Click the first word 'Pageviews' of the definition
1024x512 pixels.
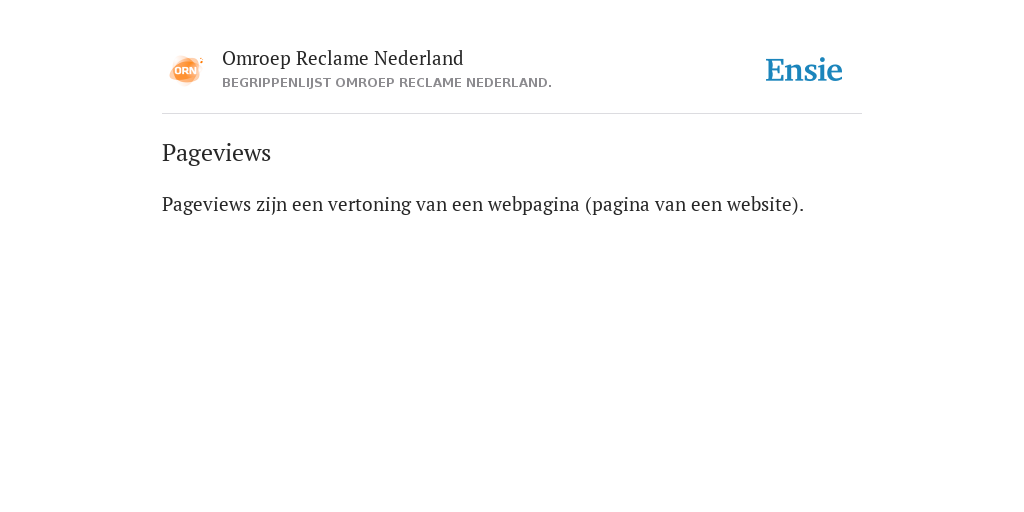pyautogui.click(x=206, y=204)
